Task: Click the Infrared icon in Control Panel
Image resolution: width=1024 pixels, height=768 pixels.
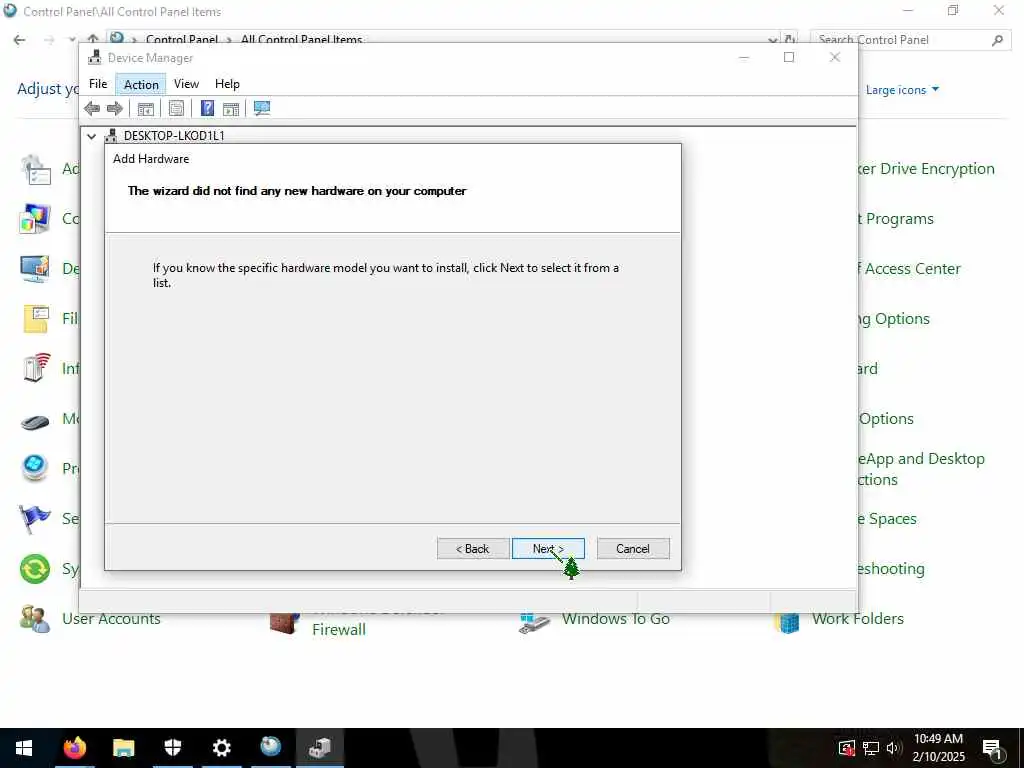Action: (x=35, y=368)
